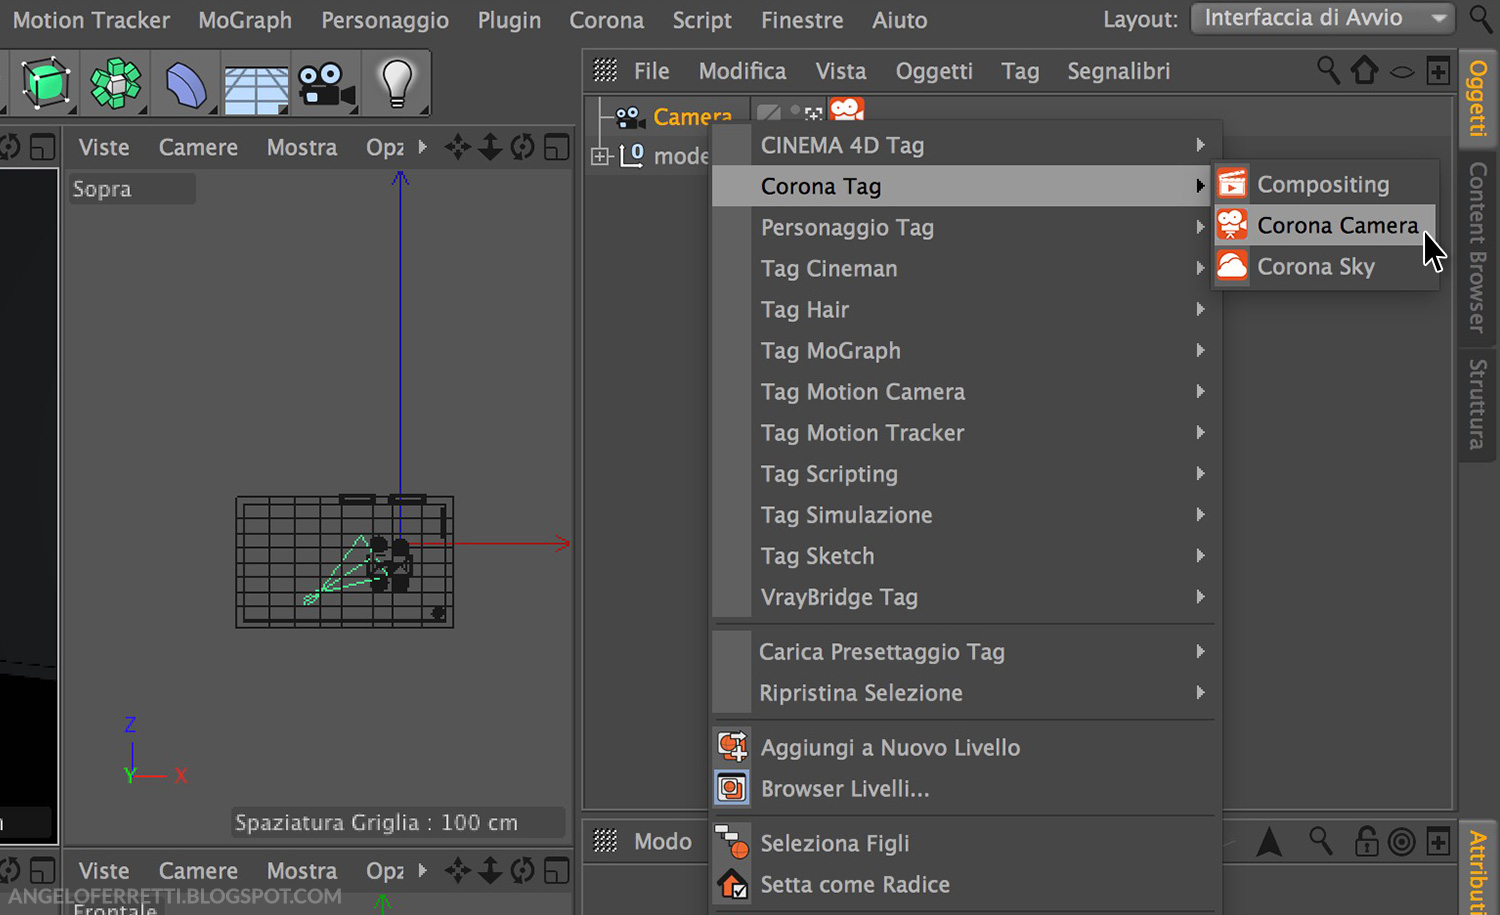This screenshot has height=915, width=1500.
Task: Click the bottom viewport move camera icon
Action: pos(457,870)
